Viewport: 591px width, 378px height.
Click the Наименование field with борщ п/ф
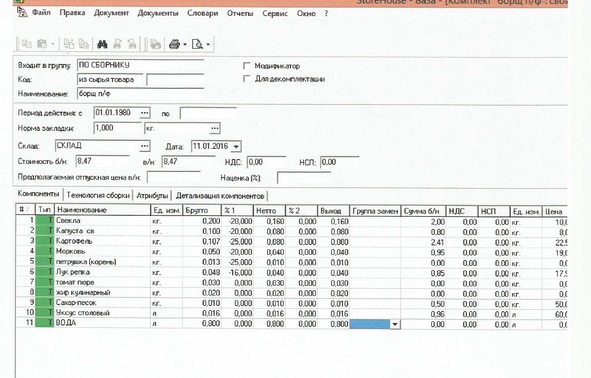[141, 93]
